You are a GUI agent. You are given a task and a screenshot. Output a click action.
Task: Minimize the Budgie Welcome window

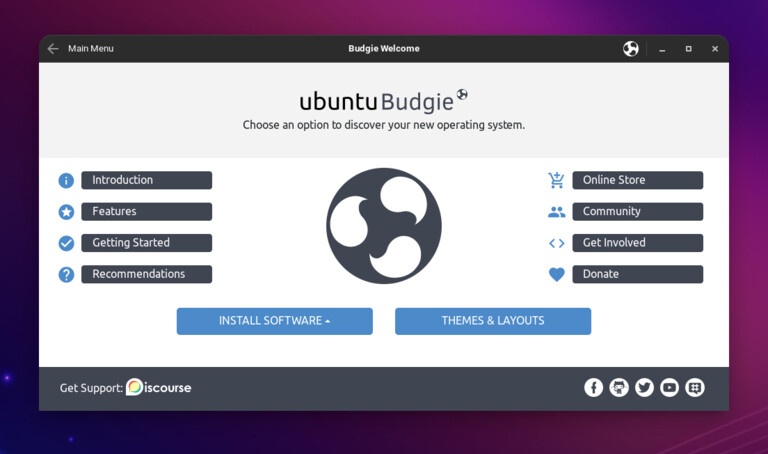(662, 49)
